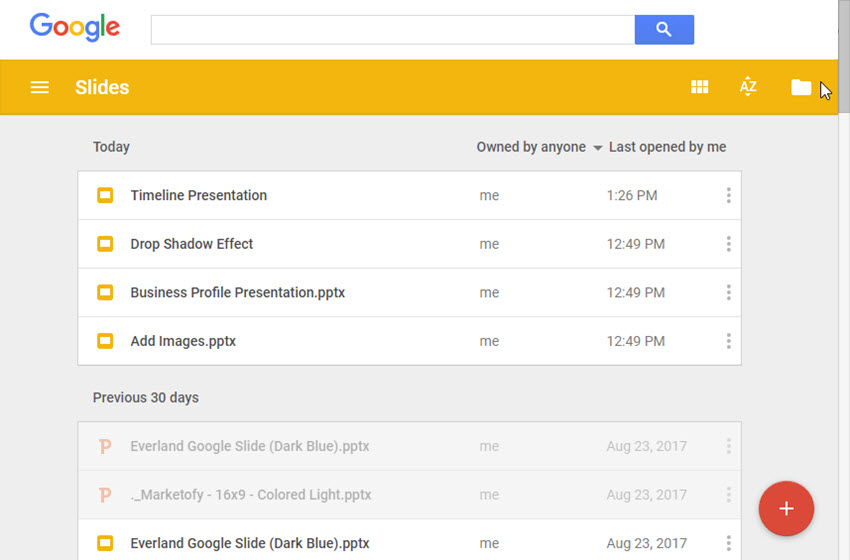The height and width of the screenshot is (560, 850).
Task: Open the AZ sort options
Action: click(748, 88)
